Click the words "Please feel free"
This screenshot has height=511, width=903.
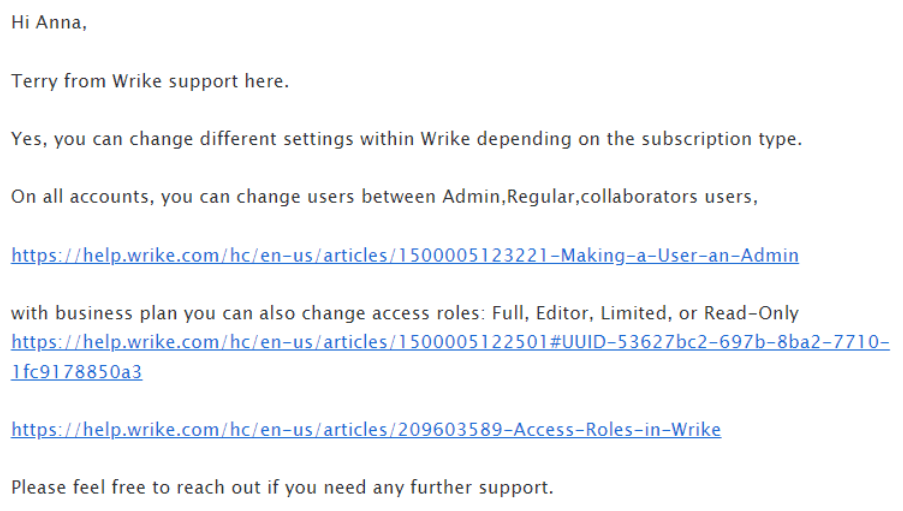tap(78, 487)
